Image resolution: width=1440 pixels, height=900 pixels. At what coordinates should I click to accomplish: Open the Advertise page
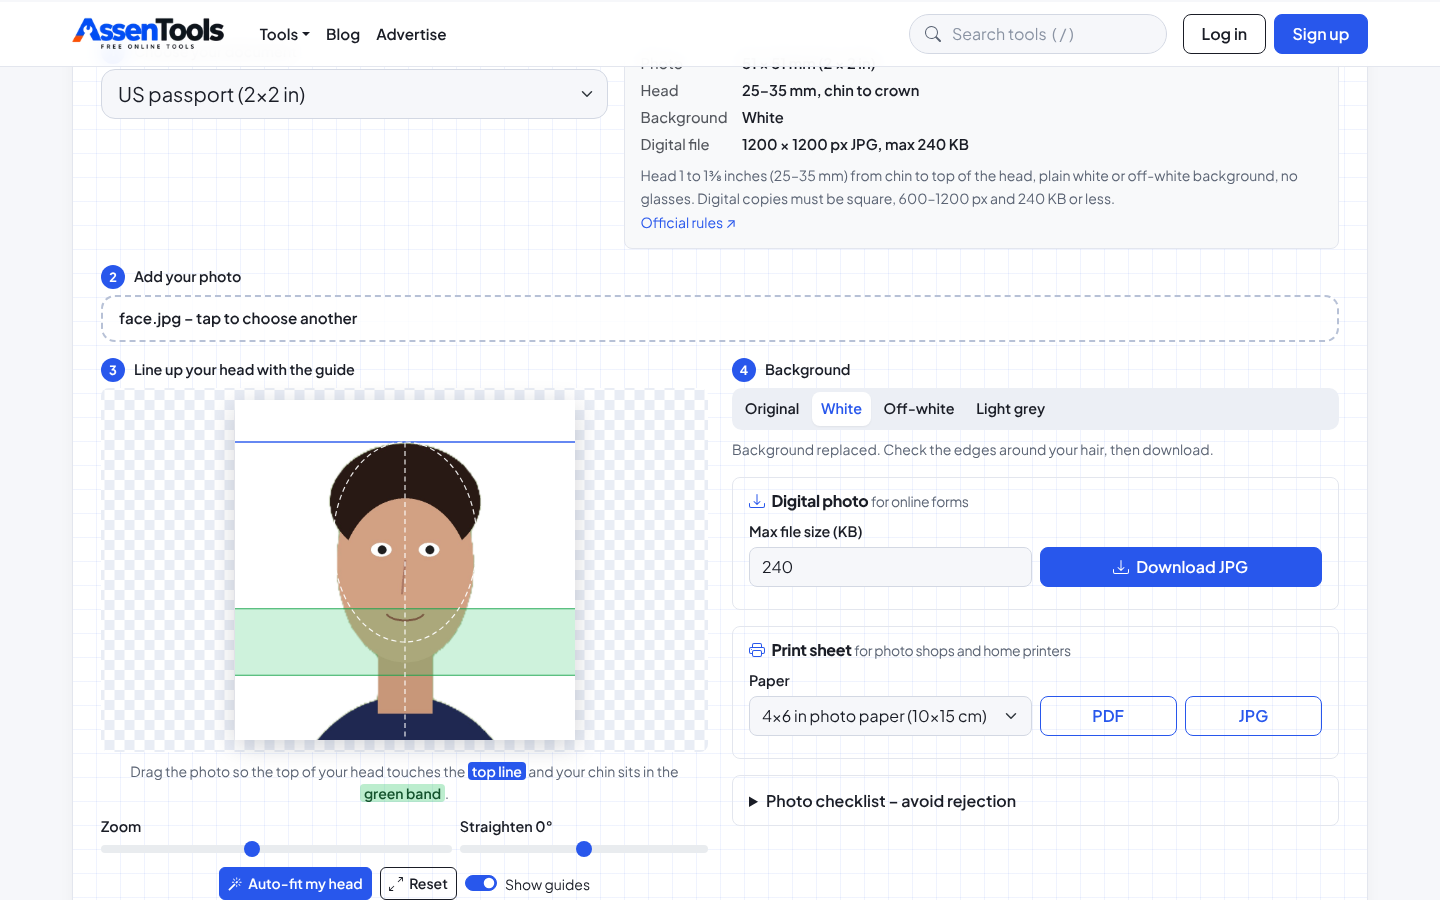tap(411, 34)
